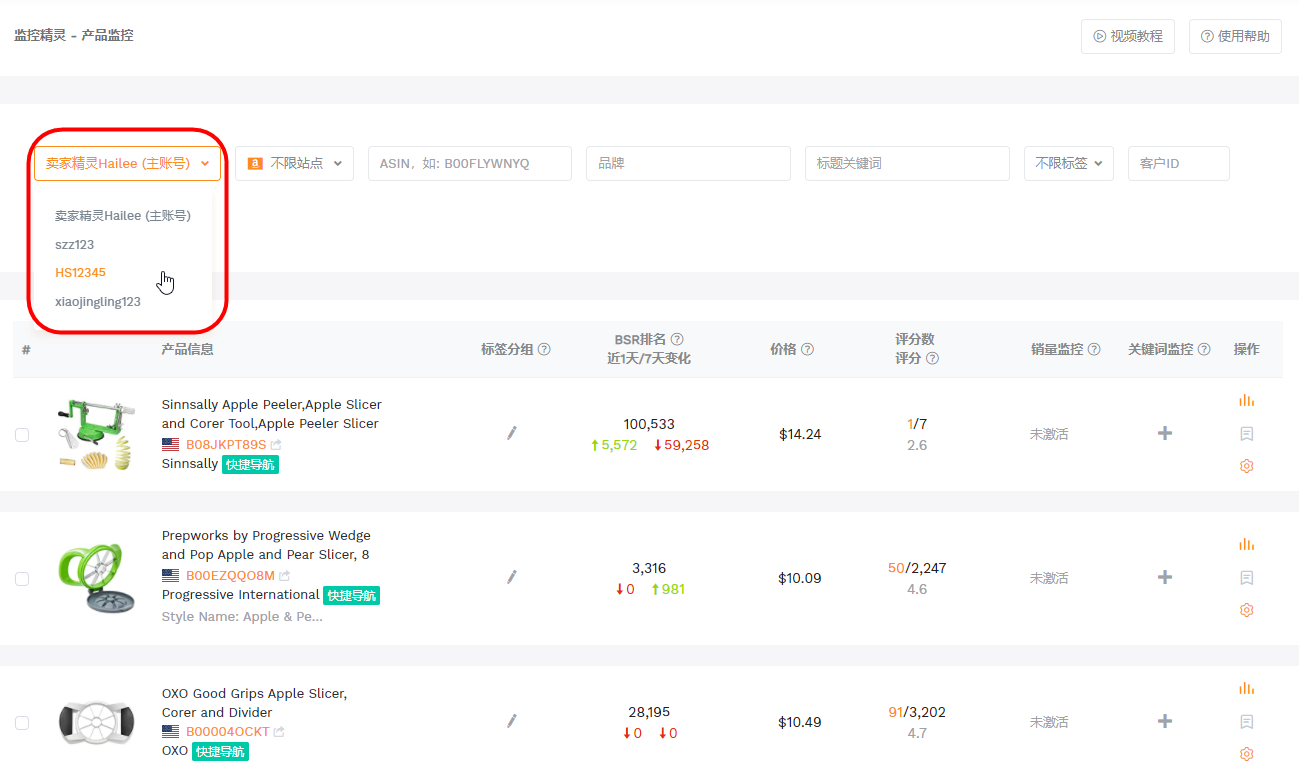Image resolution: width=1299 pixels, height=776 pixels.
Task: Click notes icon in Prepworks product row
Action: click(1246, 578)
